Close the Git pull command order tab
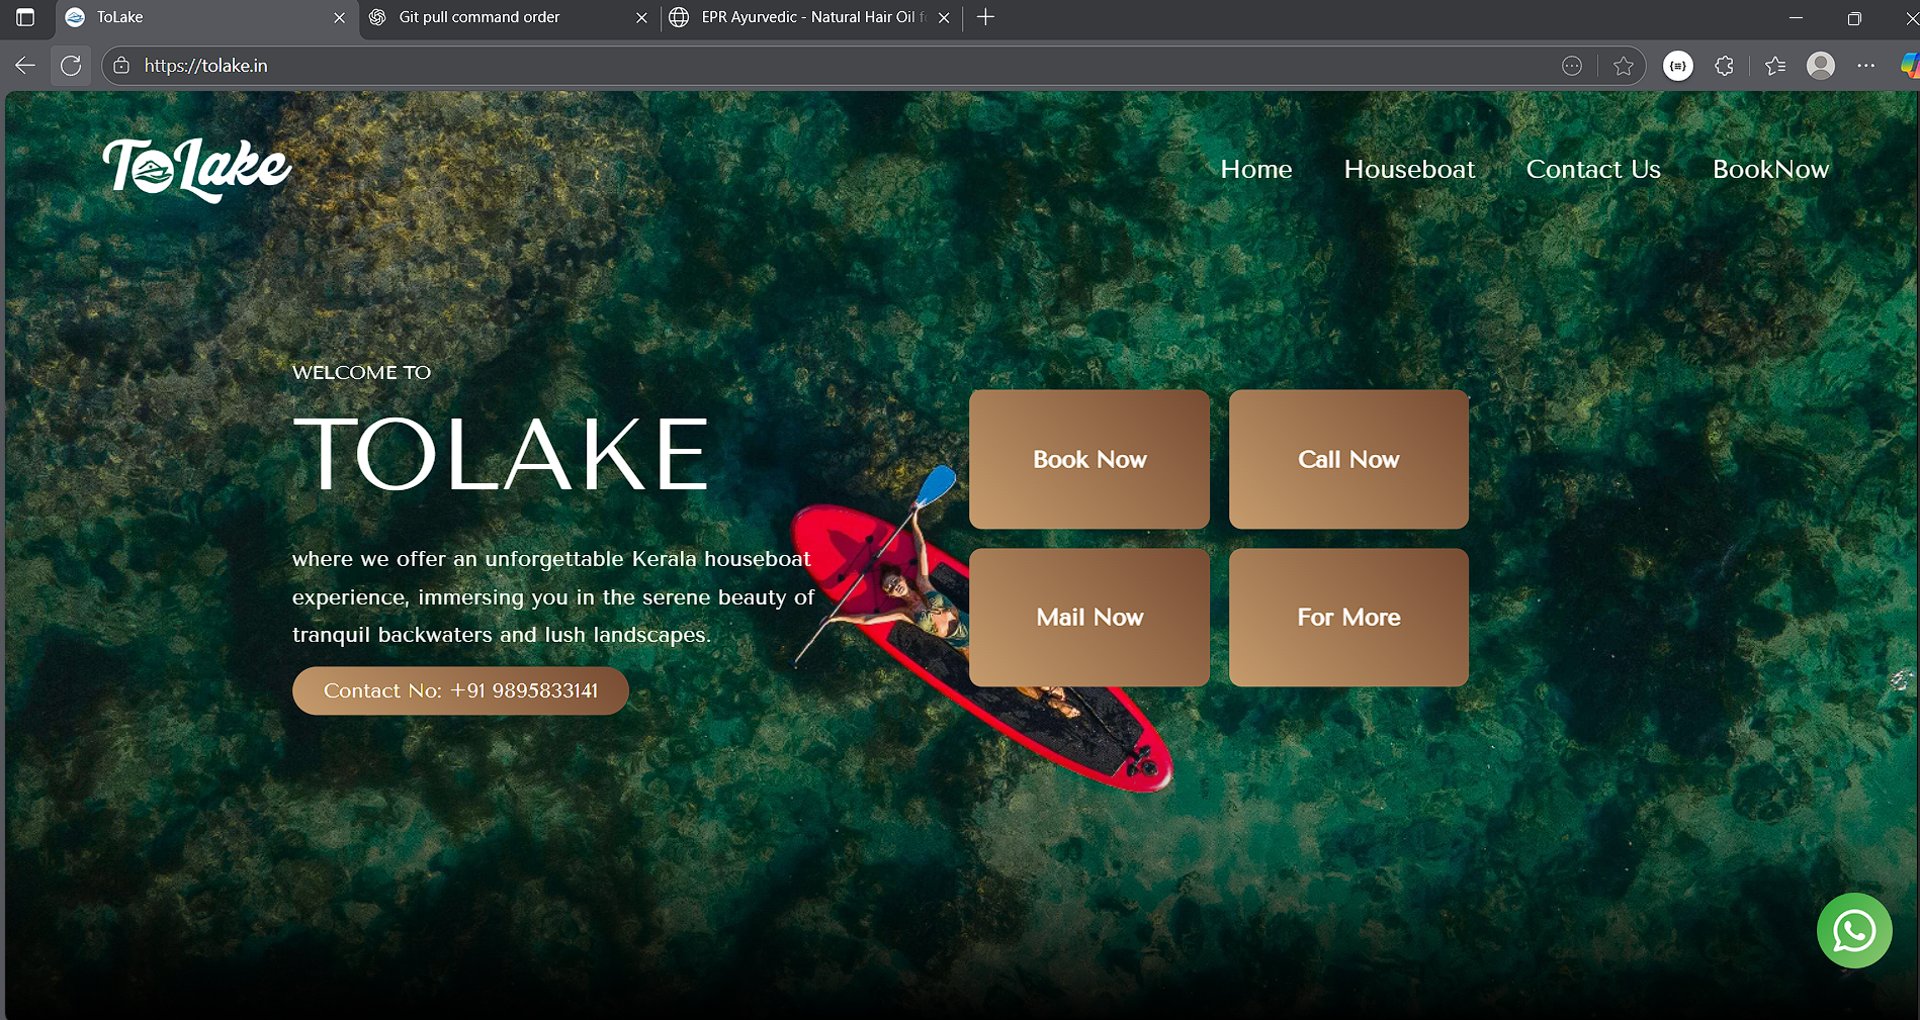The image size is (1920, 1020). pyautogui.click(x=641, y=17)
